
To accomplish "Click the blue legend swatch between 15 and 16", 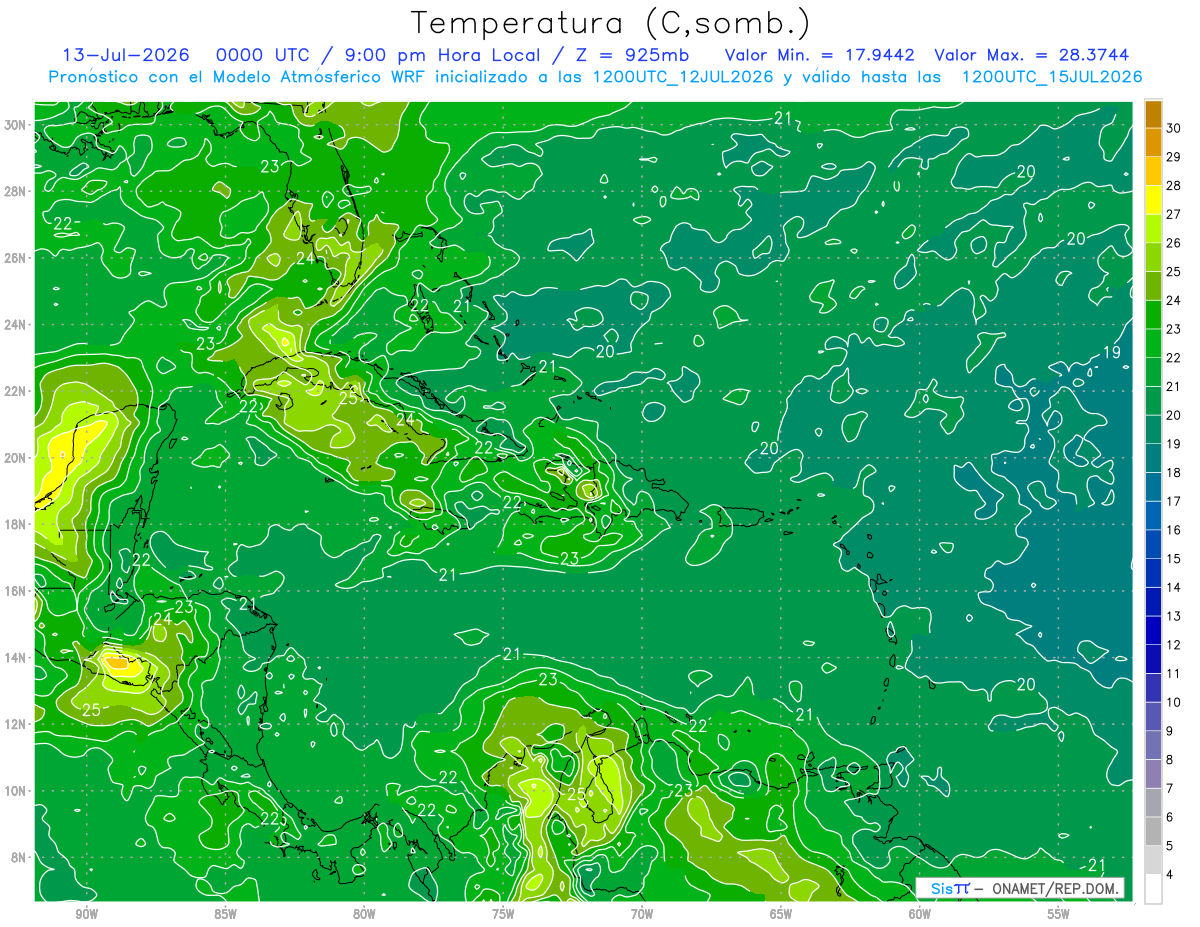I will point(1153,544).
